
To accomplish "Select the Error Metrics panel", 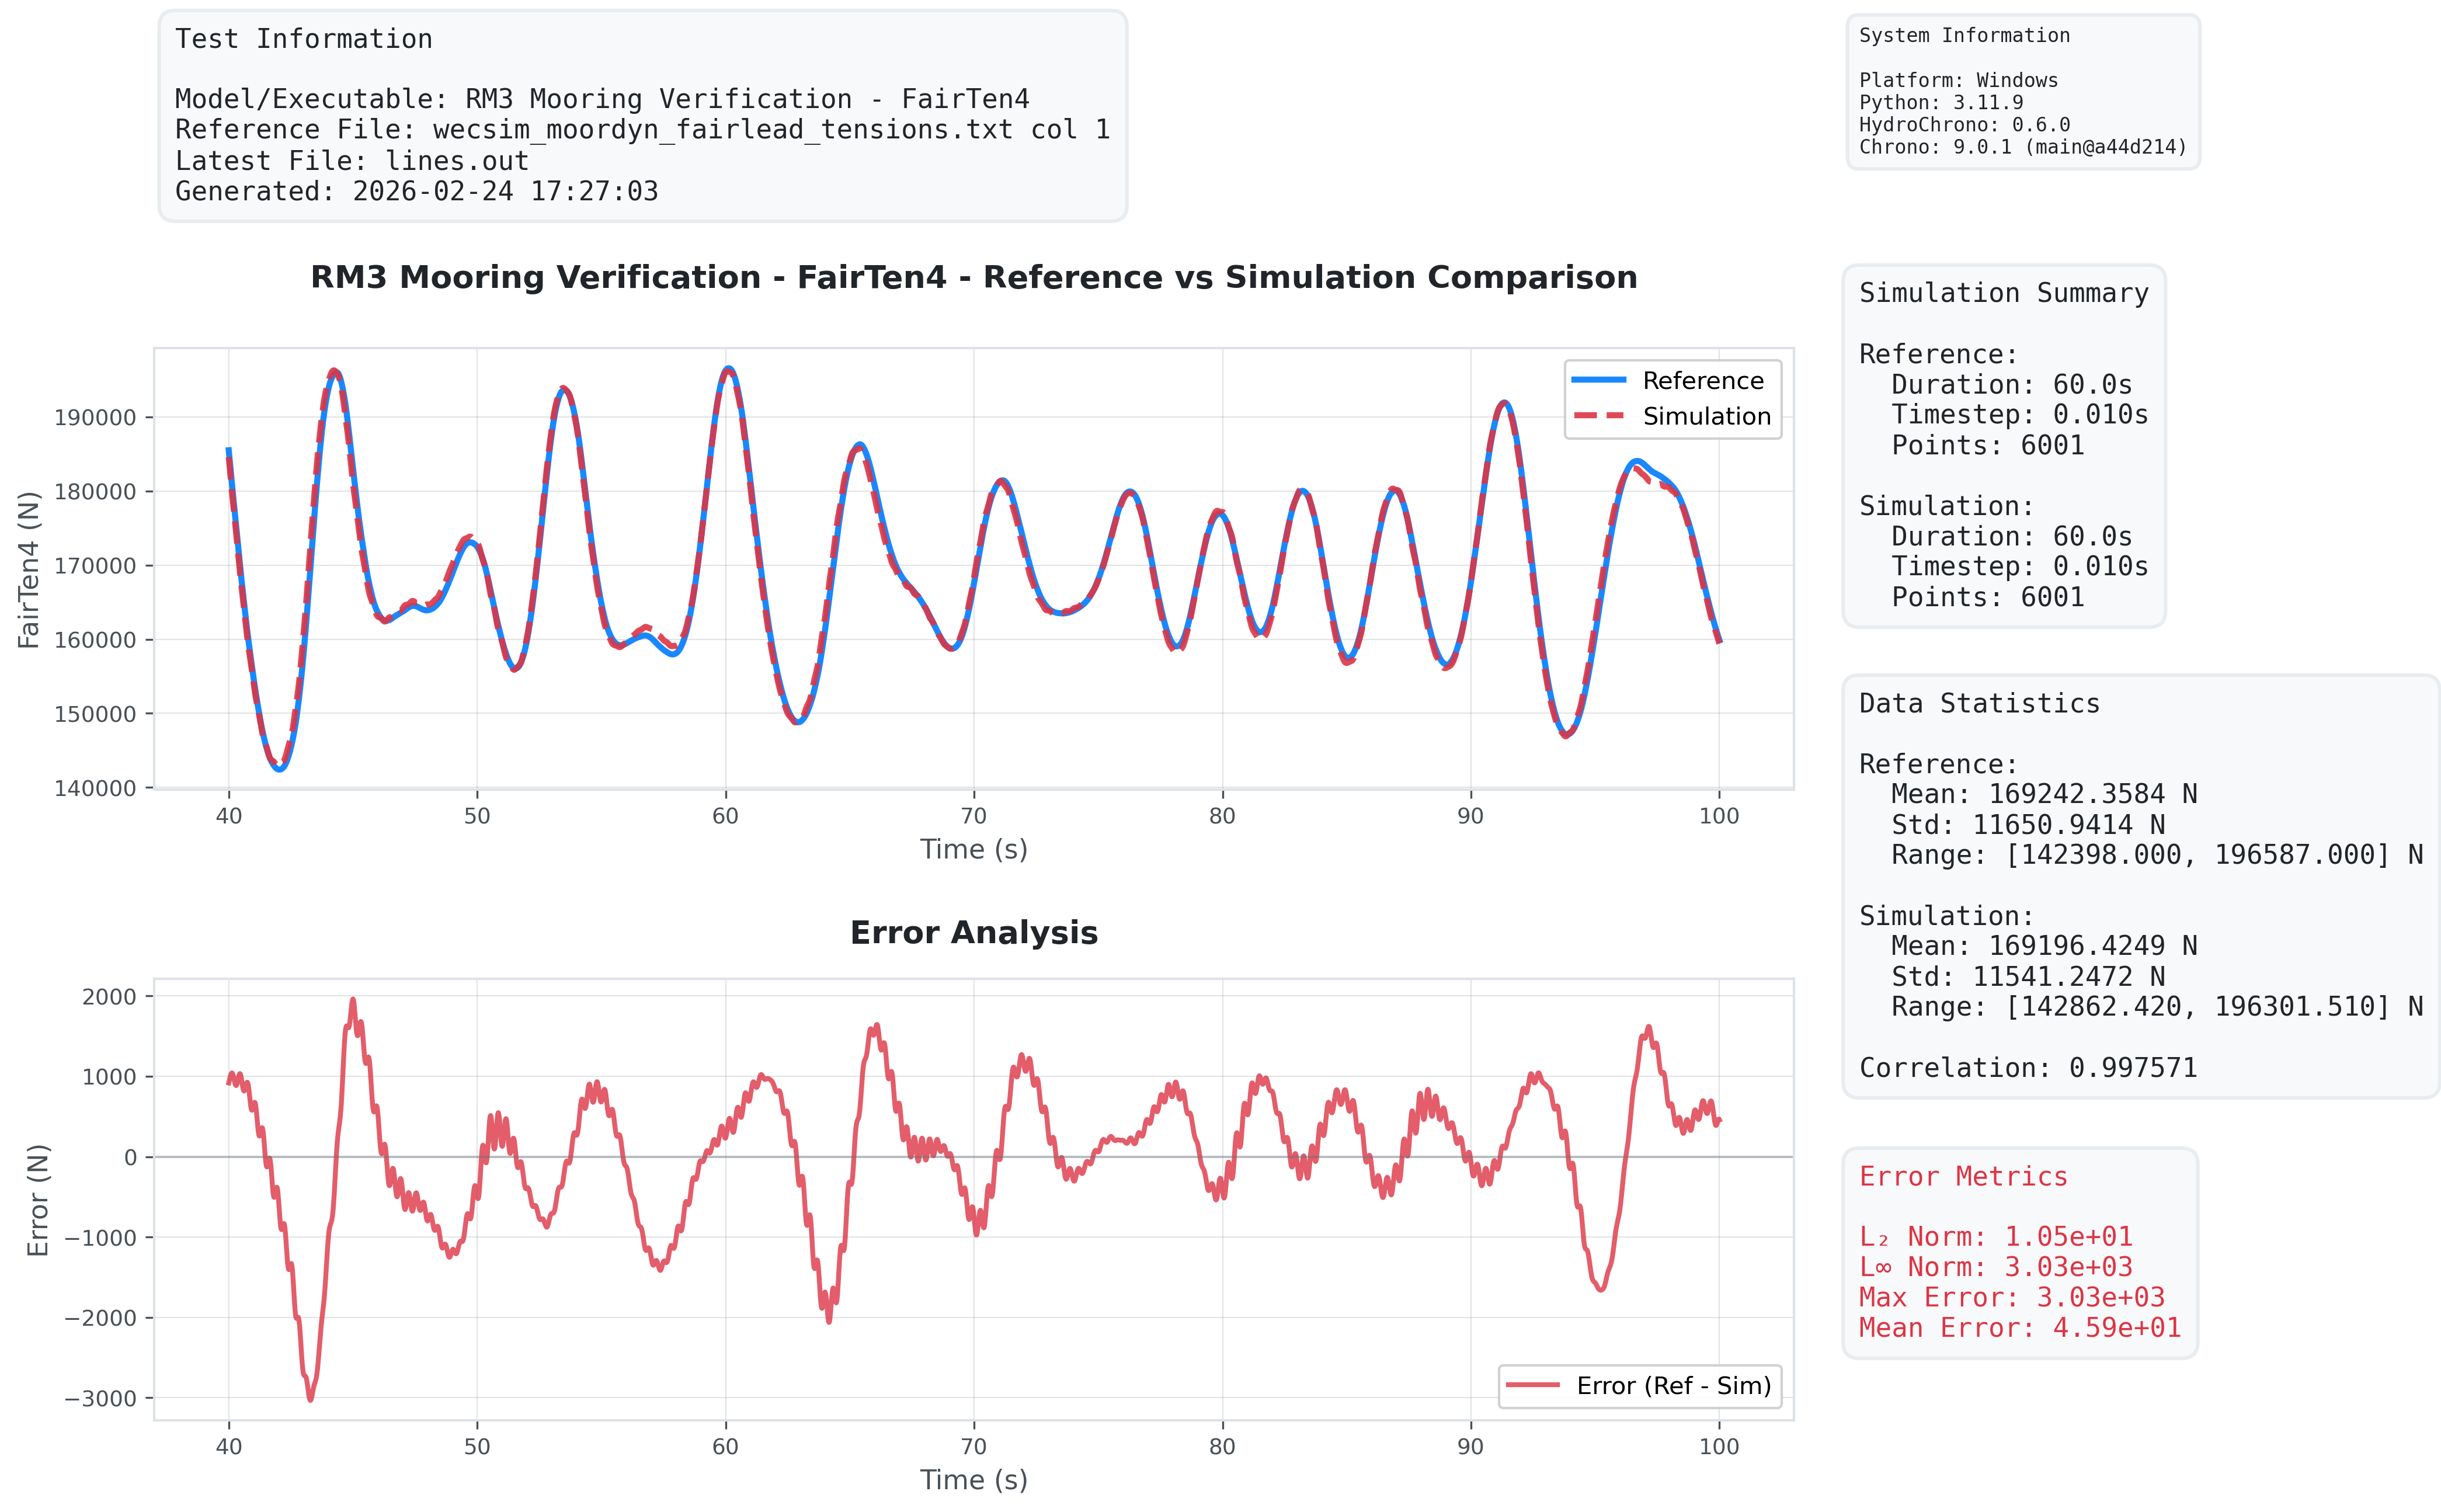I will (2020, 1250).
